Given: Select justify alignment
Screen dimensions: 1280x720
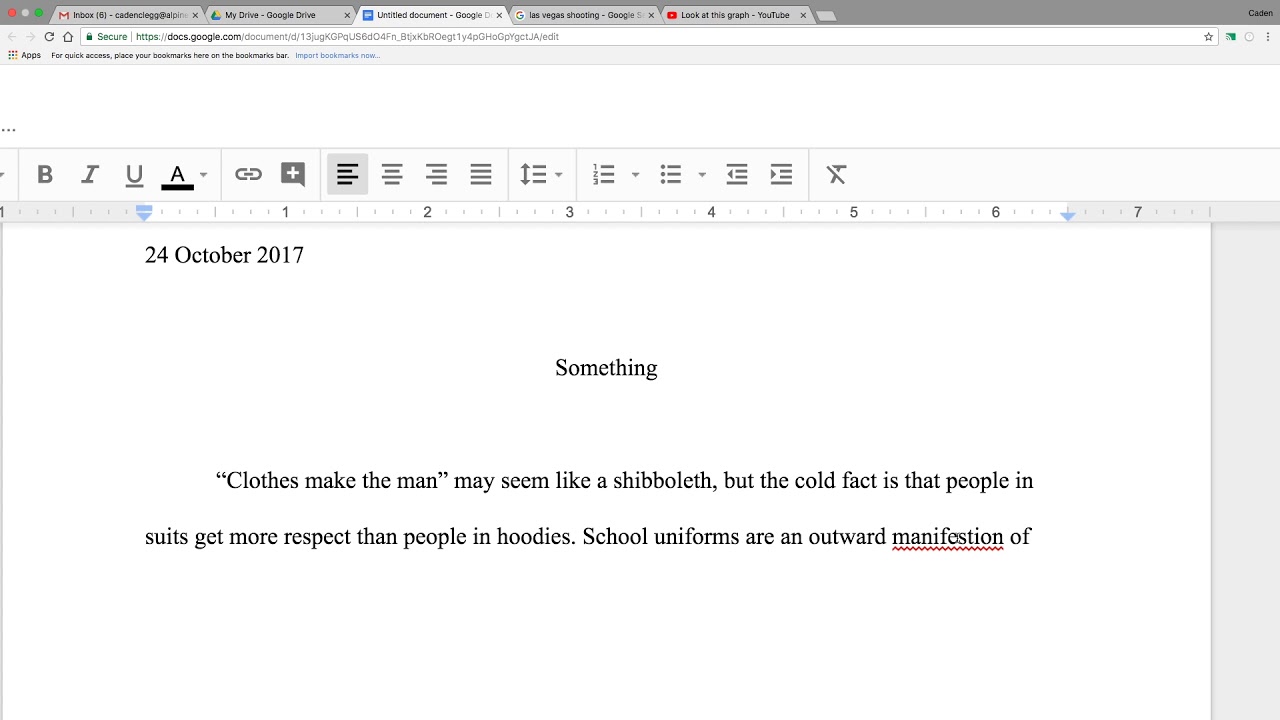Looking at the screenshot, I should pos(481,175).
